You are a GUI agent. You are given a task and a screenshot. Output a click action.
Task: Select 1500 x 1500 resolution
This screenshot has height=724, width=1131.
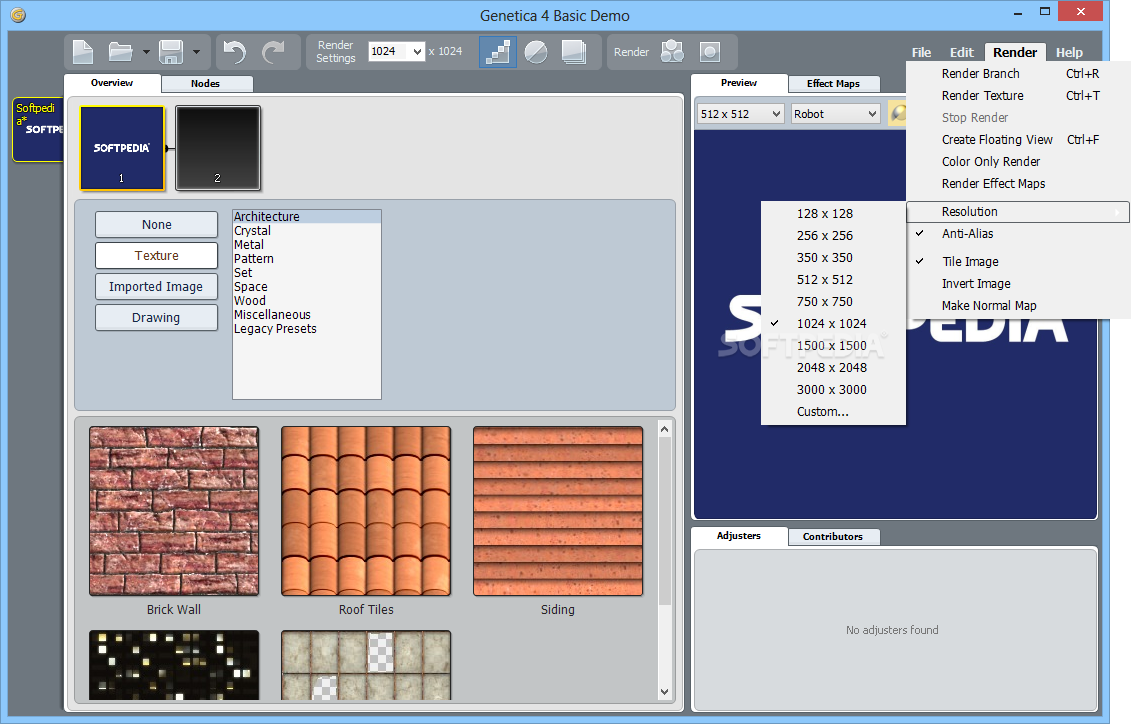coord(831,345)
